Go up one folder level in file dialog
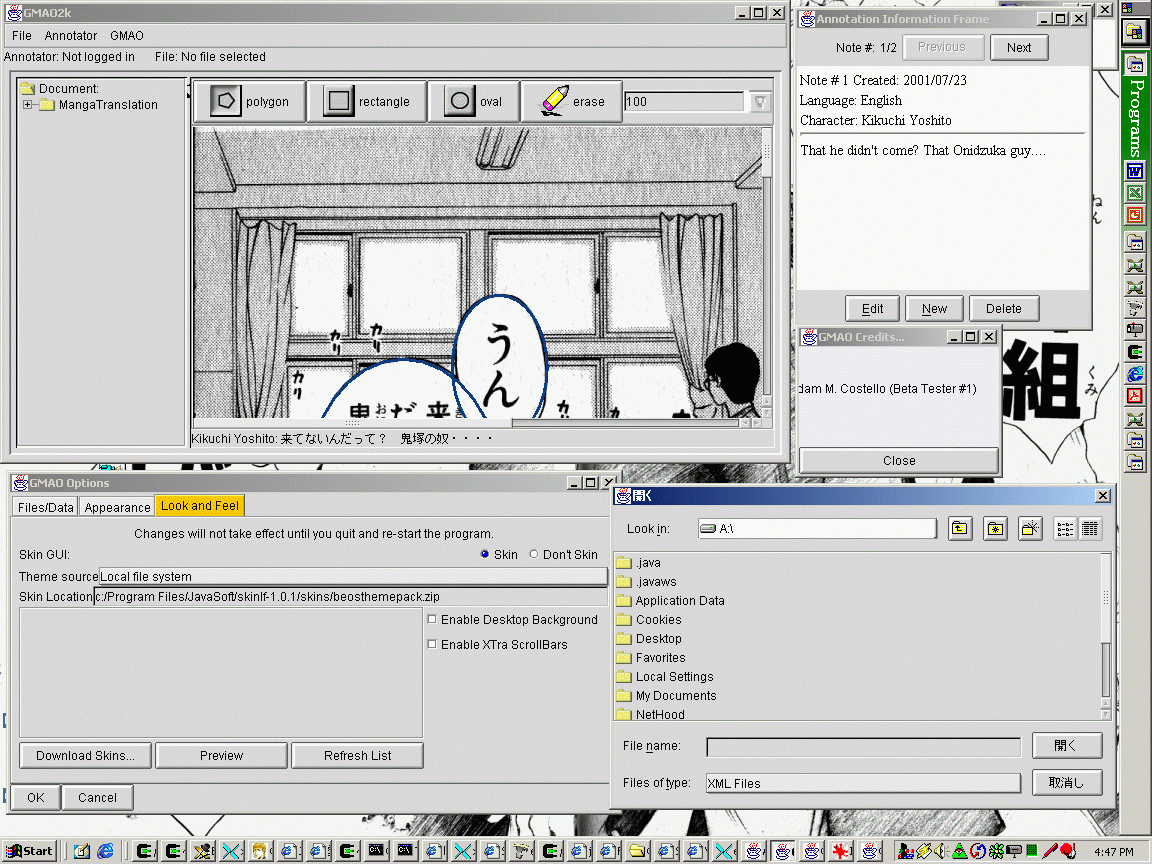This screenshot has width=1152, height=864. [960, 528]
